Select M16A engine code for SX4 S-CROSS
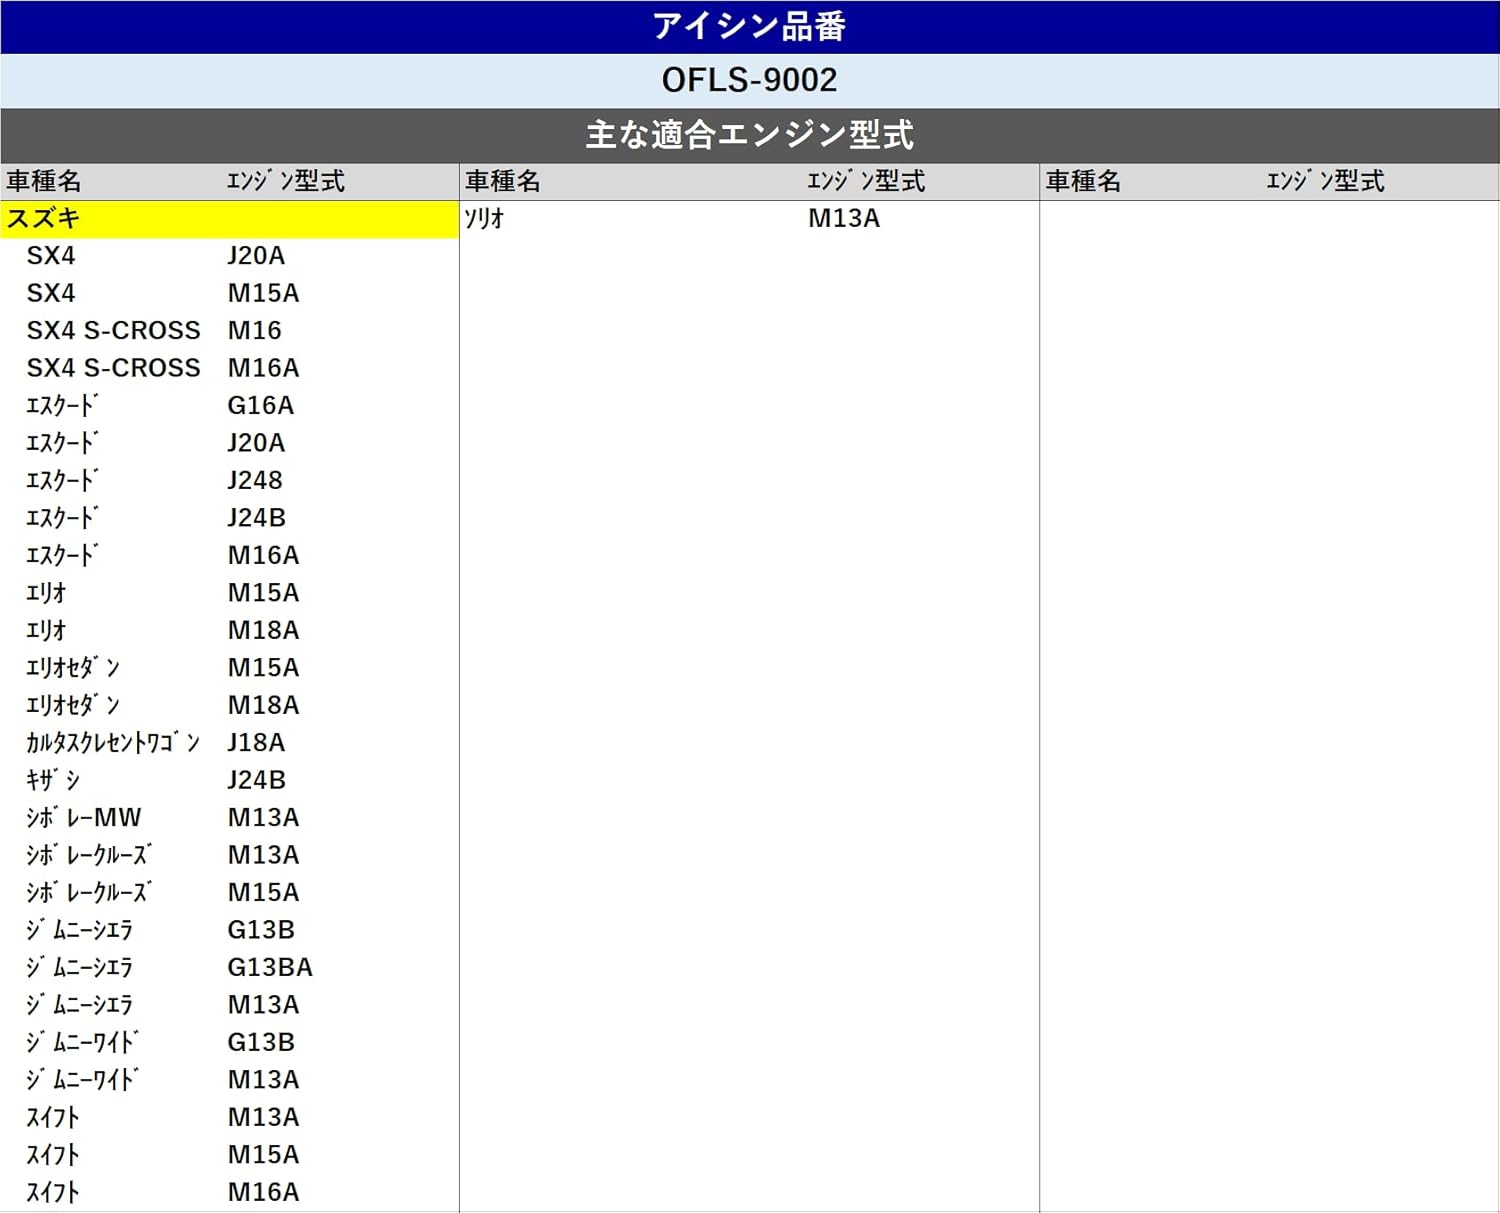This screenshot has height=1213, width=1500. [263, 368]
